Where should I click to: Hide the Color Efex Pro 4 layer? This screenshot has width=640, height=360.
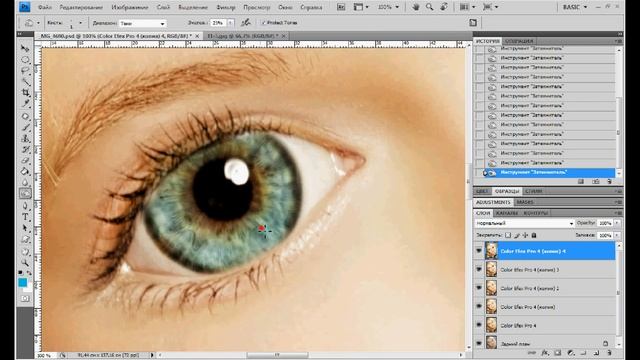479,325
